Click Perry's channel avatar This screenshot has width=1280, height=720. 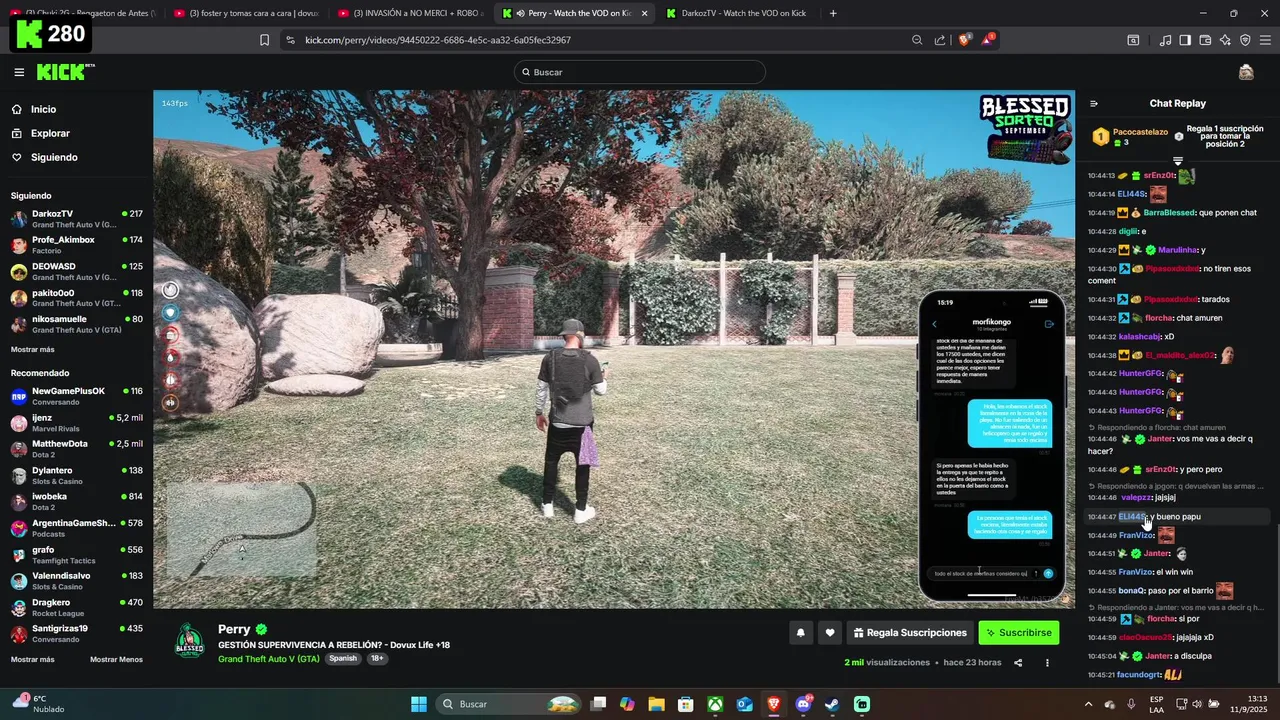(190, 641)
